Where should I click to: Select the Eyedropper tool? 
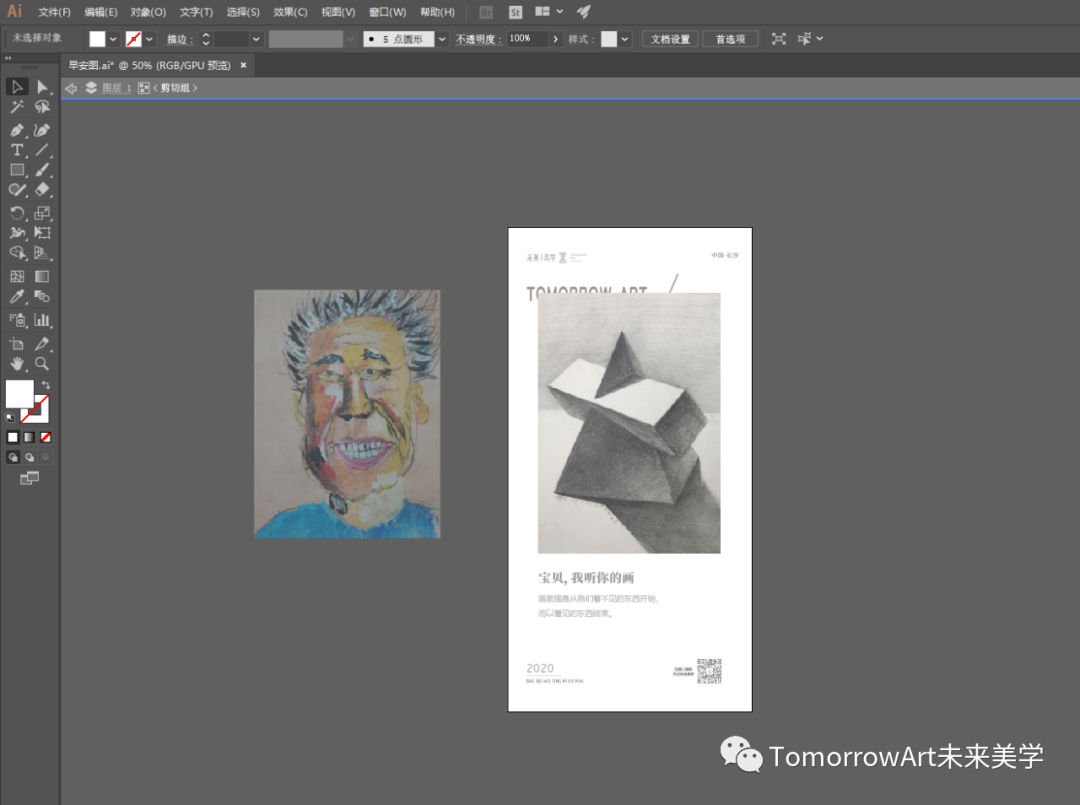17,297
